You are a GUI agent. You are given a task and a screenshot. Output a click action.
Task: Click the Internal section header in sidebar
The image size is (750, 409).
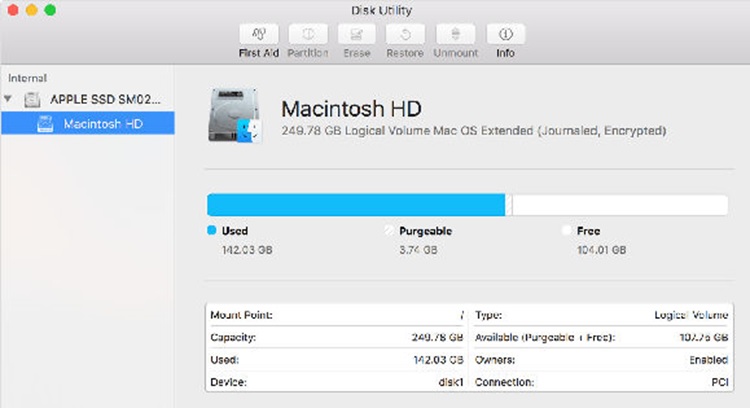tap(27, 77)
